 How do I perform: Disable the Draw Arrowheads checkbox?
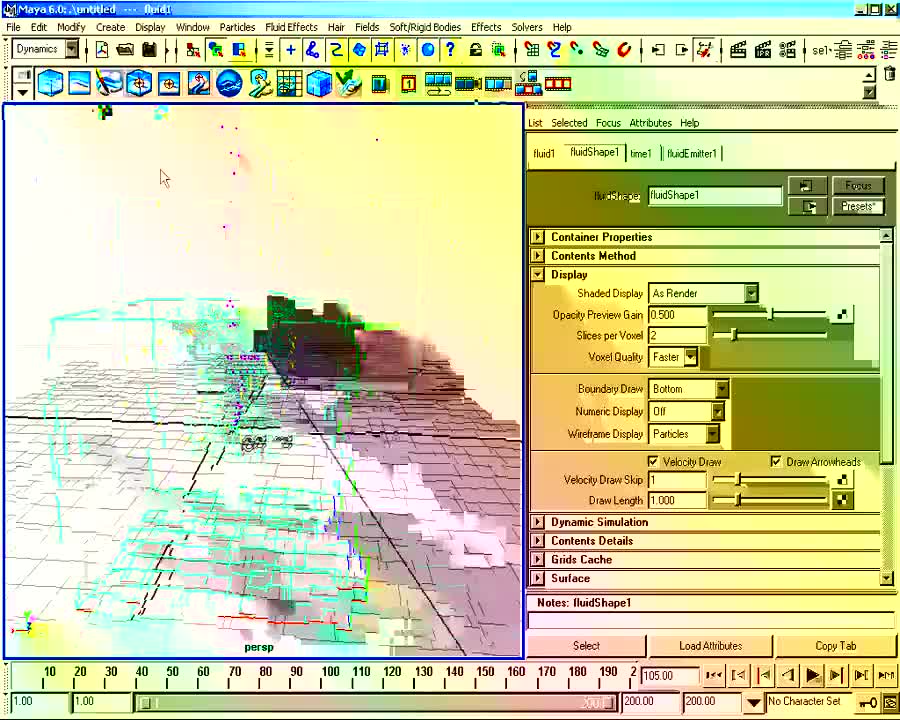pyautogui.click(x=776, y=462)
